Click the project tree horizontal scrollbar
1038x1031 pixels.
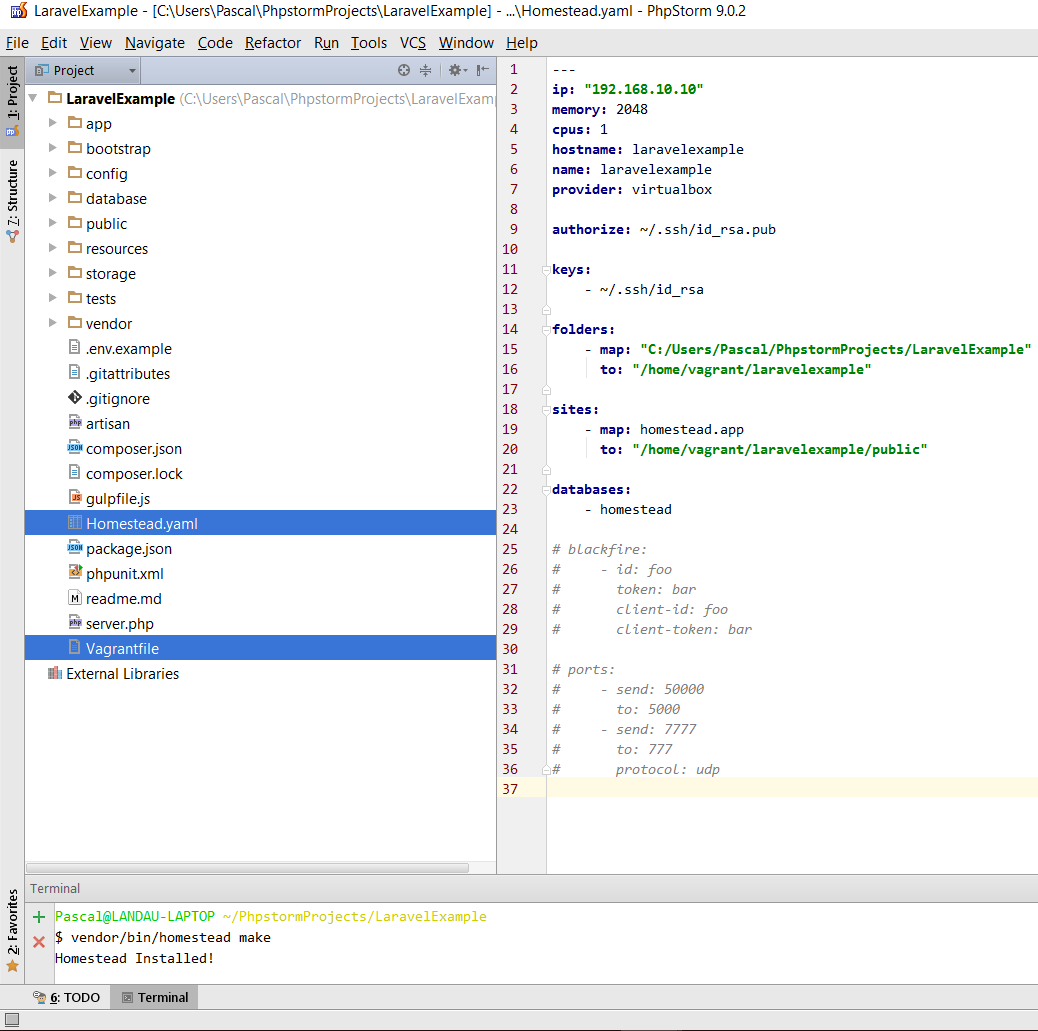[x=247, y=867]
